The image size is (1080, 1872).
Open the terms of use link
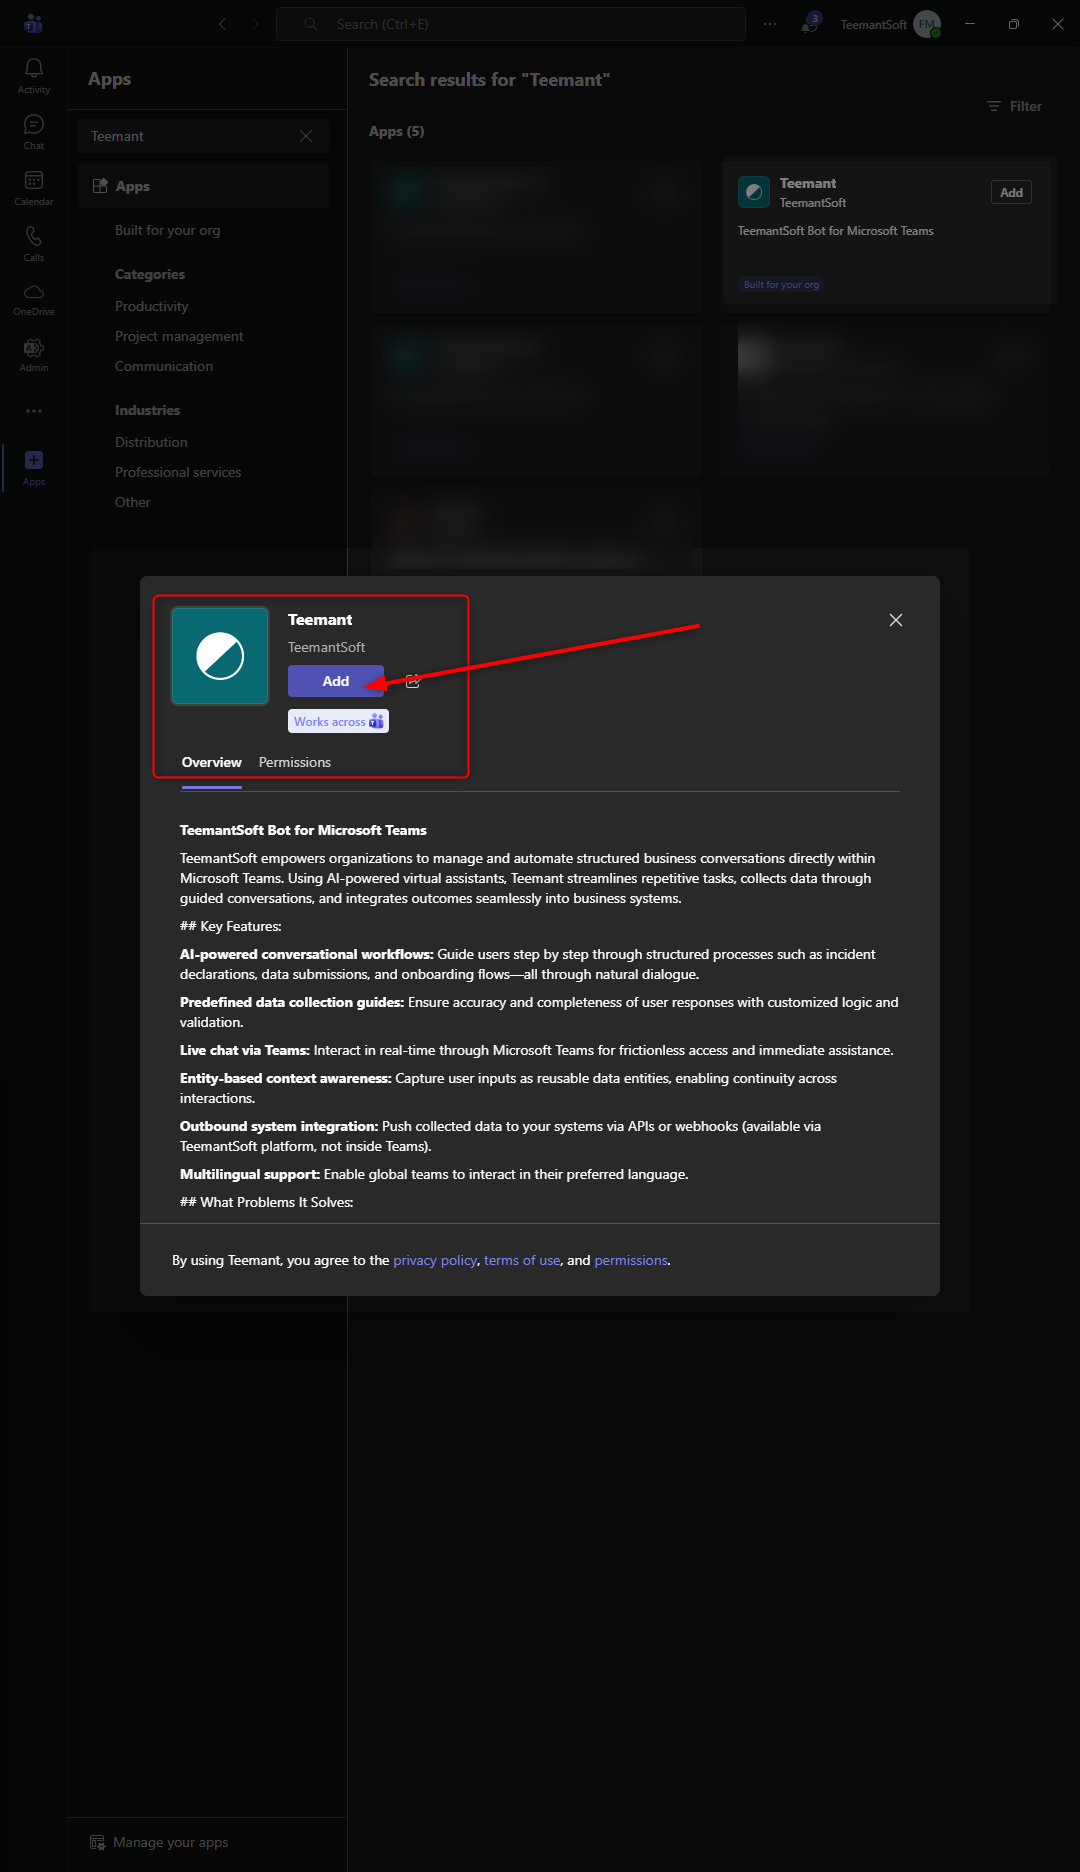(x=522, y=1260)
